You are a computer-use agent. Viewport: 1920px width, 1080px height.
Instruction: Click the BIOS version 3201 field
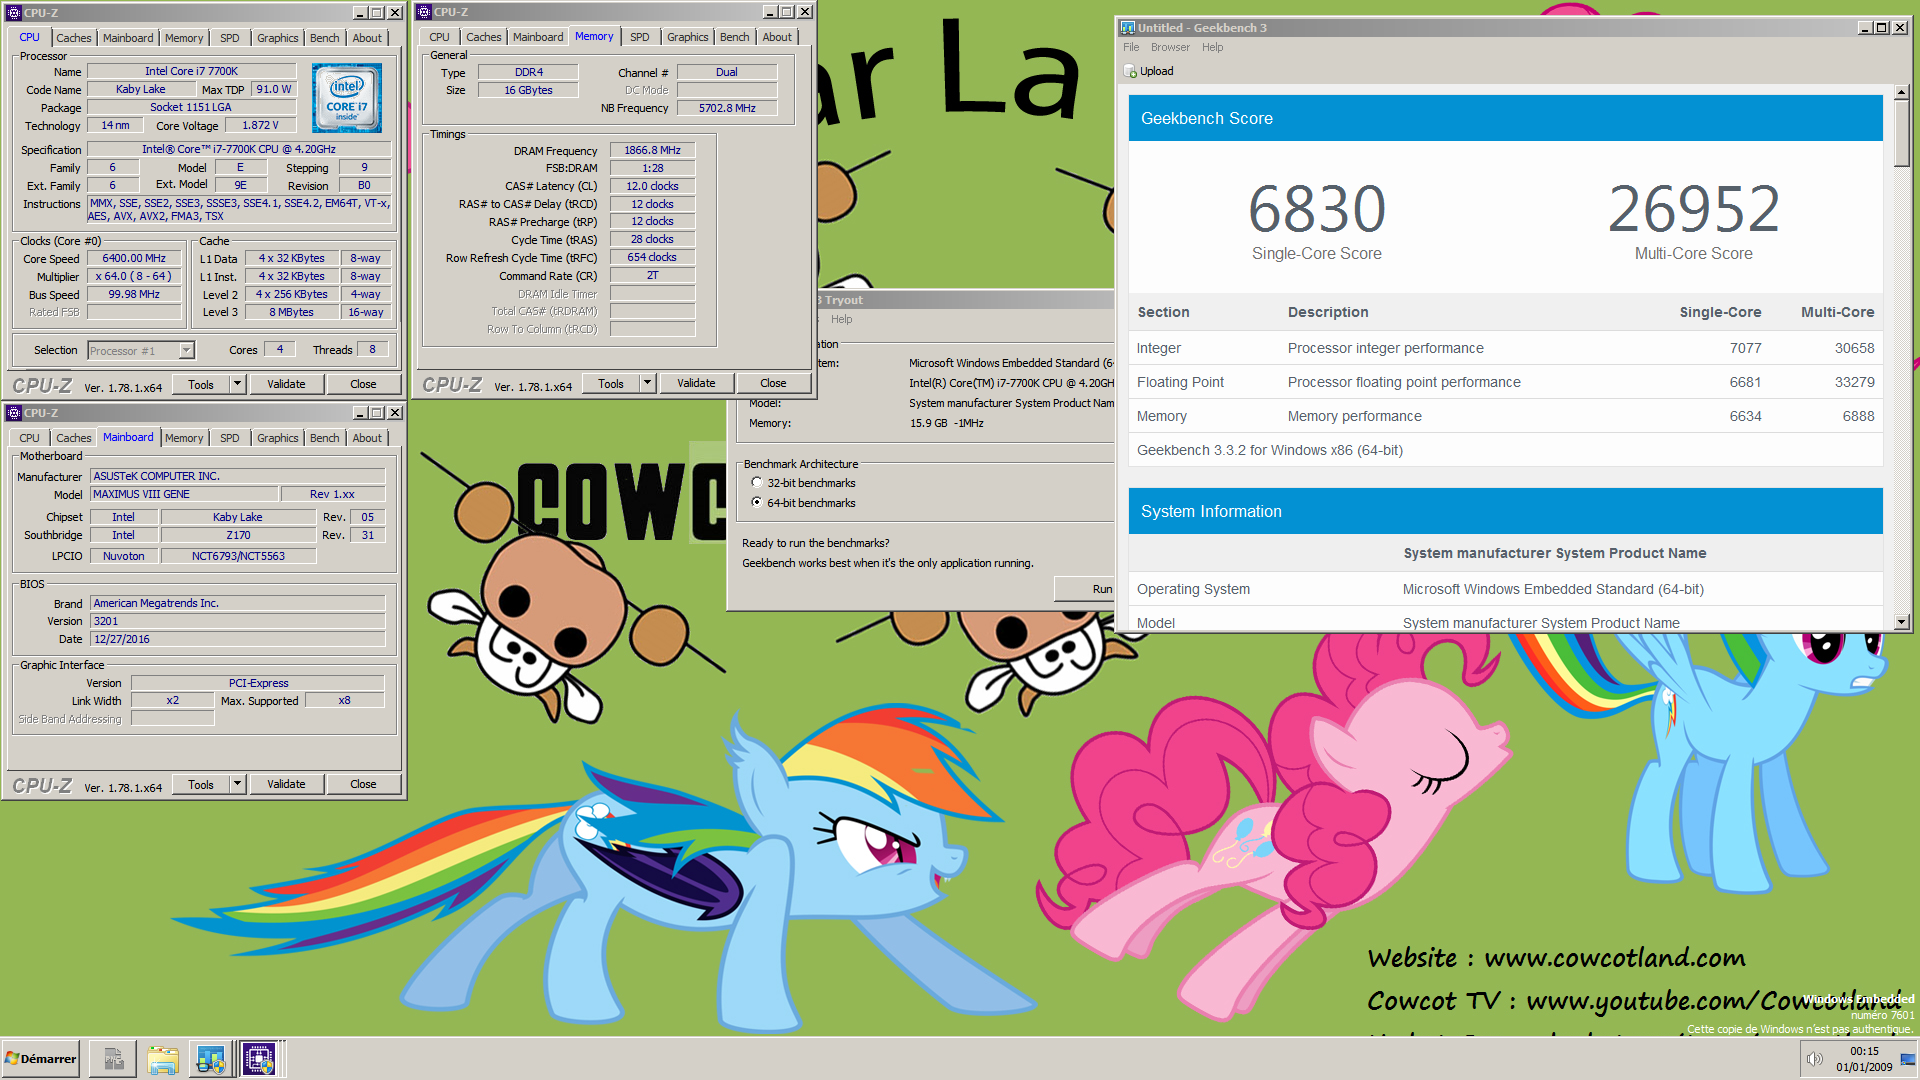click(x=237, y=621)
